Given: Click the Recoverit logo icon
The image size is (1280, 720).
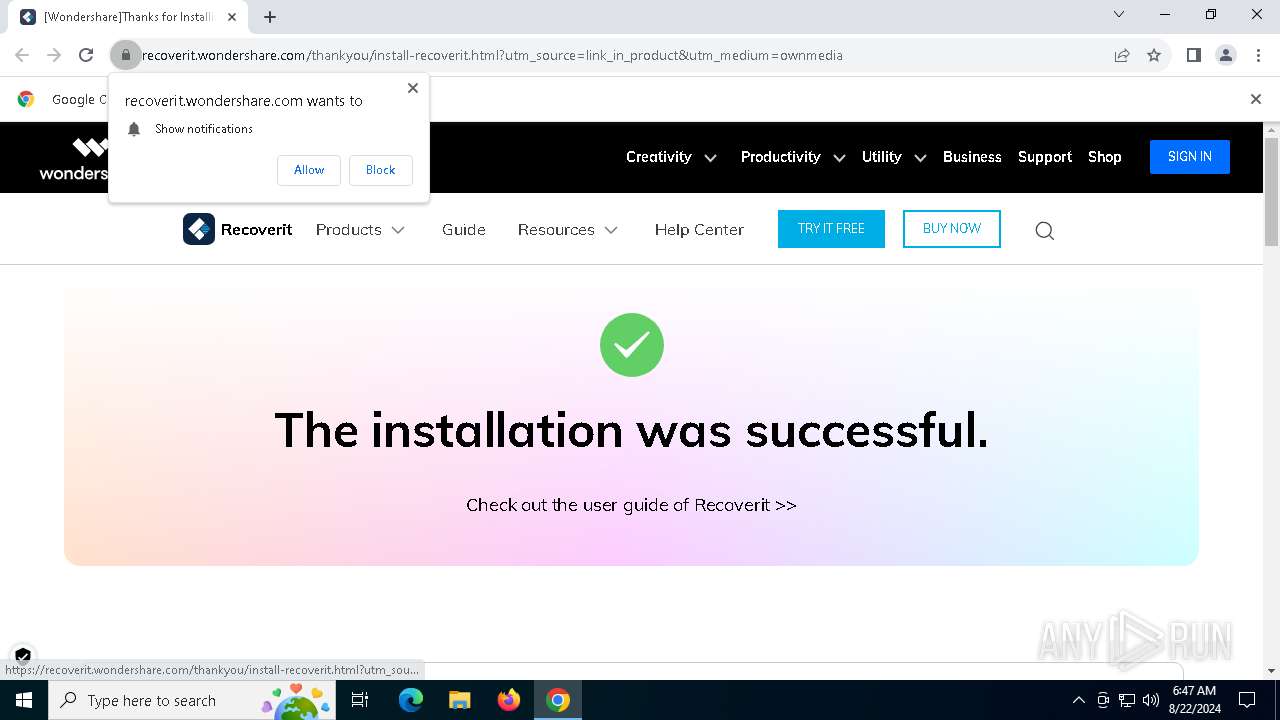Looking at the screenshot, I should pyautogui.click(x=199, y=229).
